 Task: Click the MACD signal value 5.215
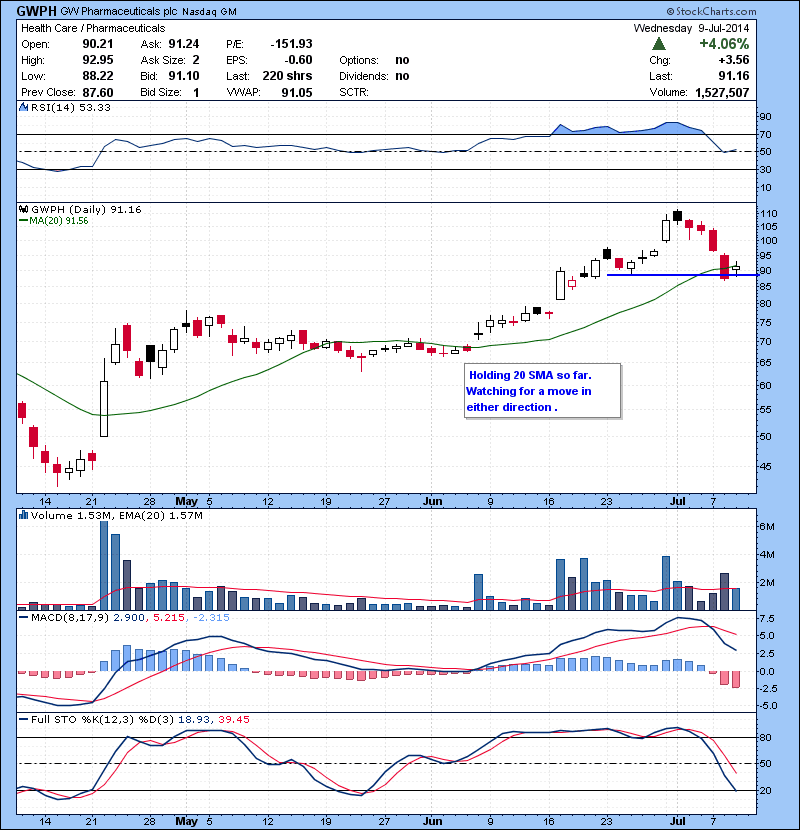coord(169,617)
